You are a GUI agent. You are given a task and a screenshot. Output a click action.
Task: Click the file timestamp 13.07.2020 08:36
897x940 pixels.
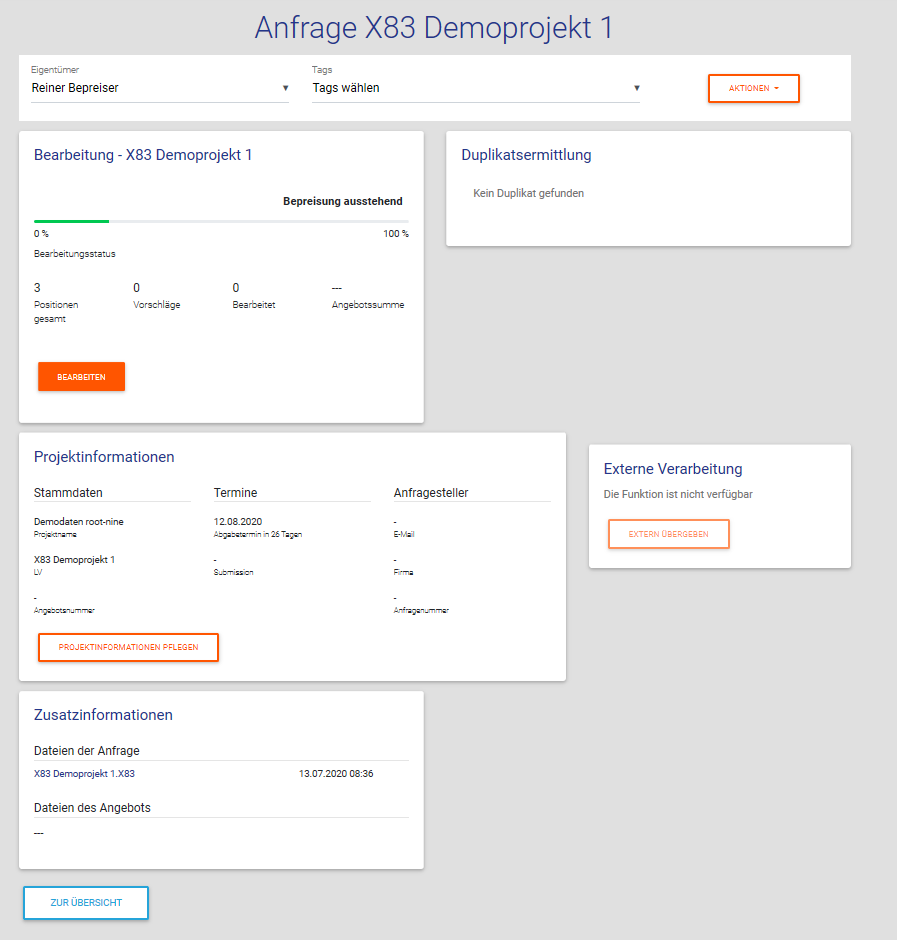click(x=336, y=773)
